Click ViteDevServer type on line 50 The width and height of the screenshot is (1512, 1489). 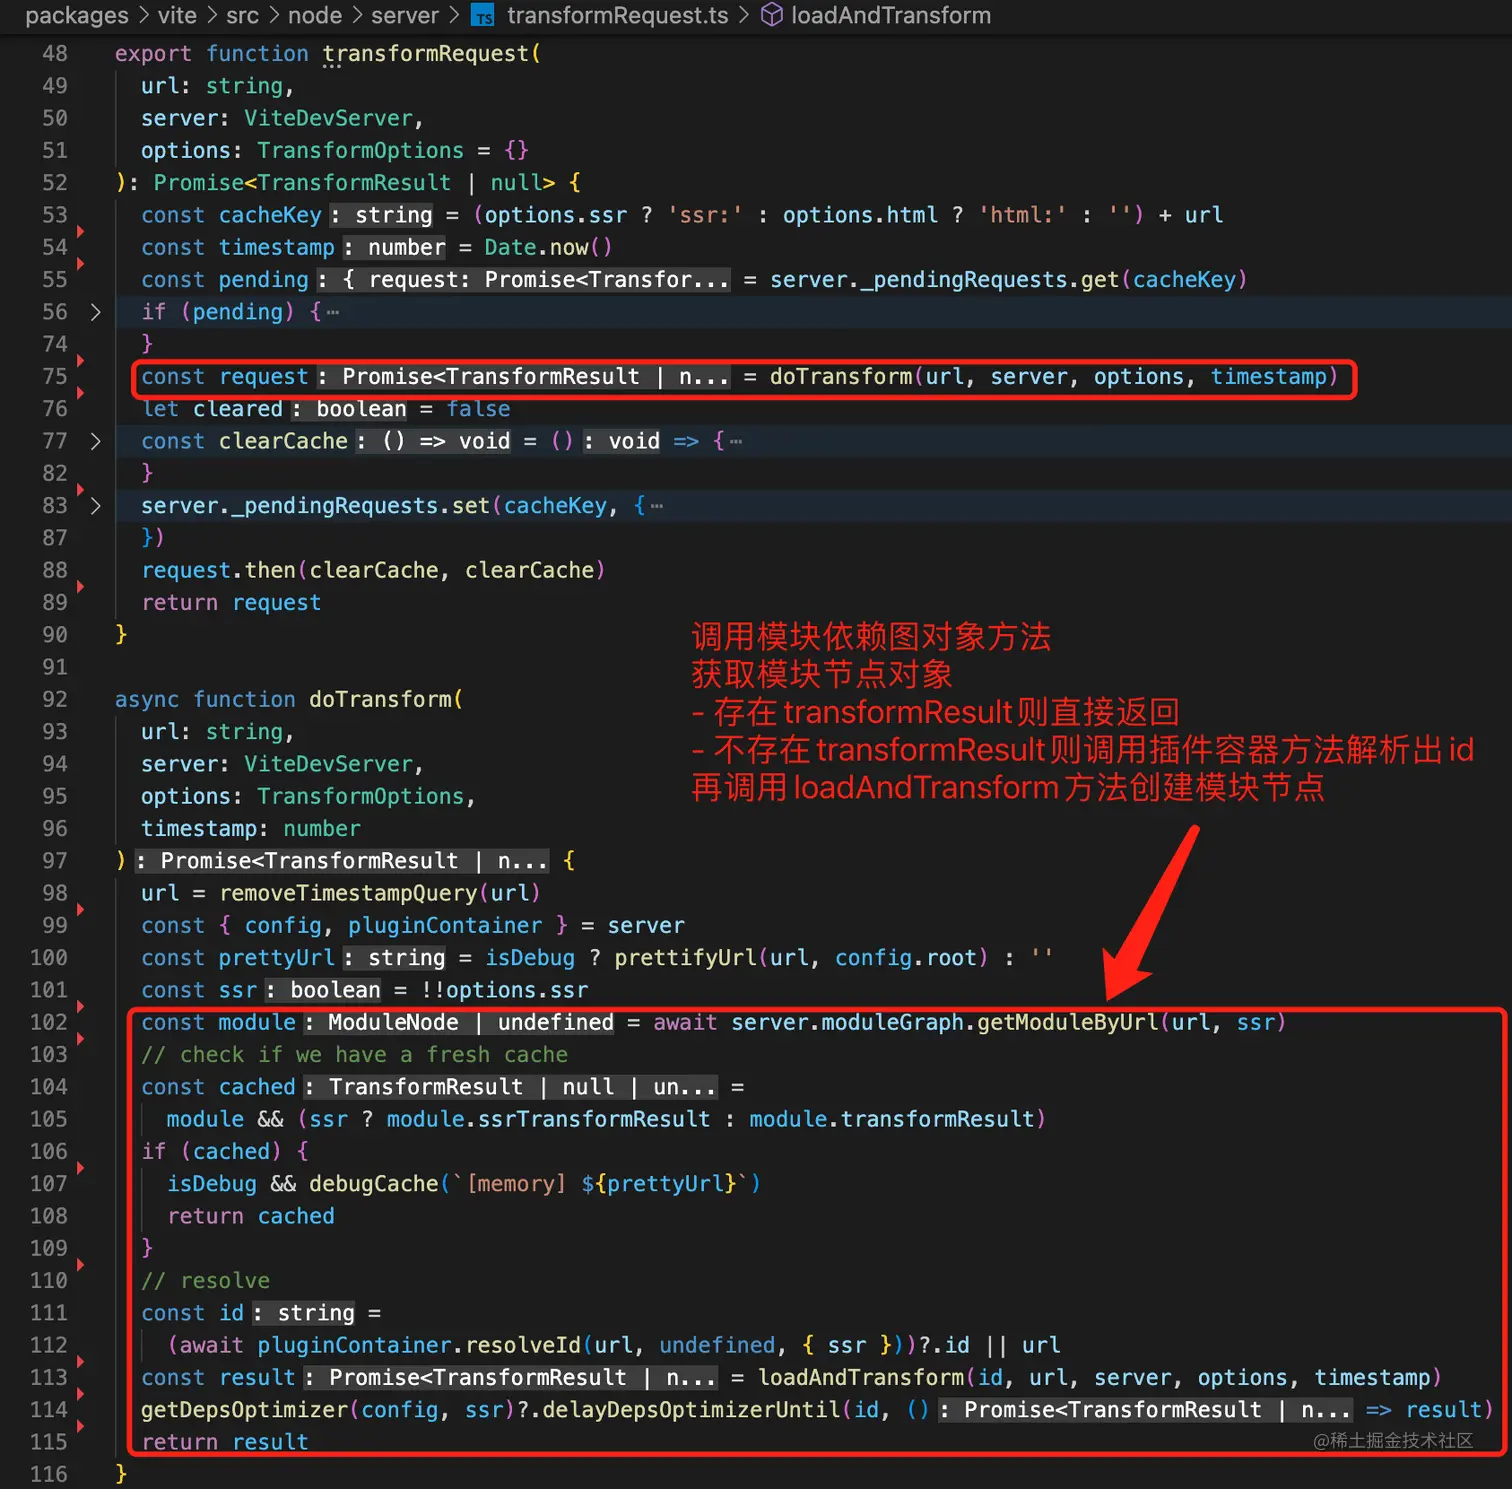[329, 119]
